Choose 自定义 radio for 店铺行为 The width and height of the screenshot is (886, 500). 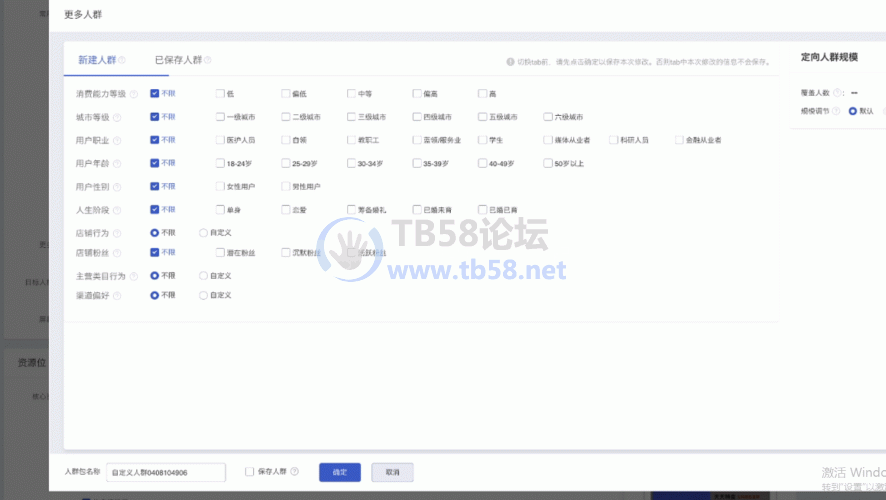click(203, 233)
